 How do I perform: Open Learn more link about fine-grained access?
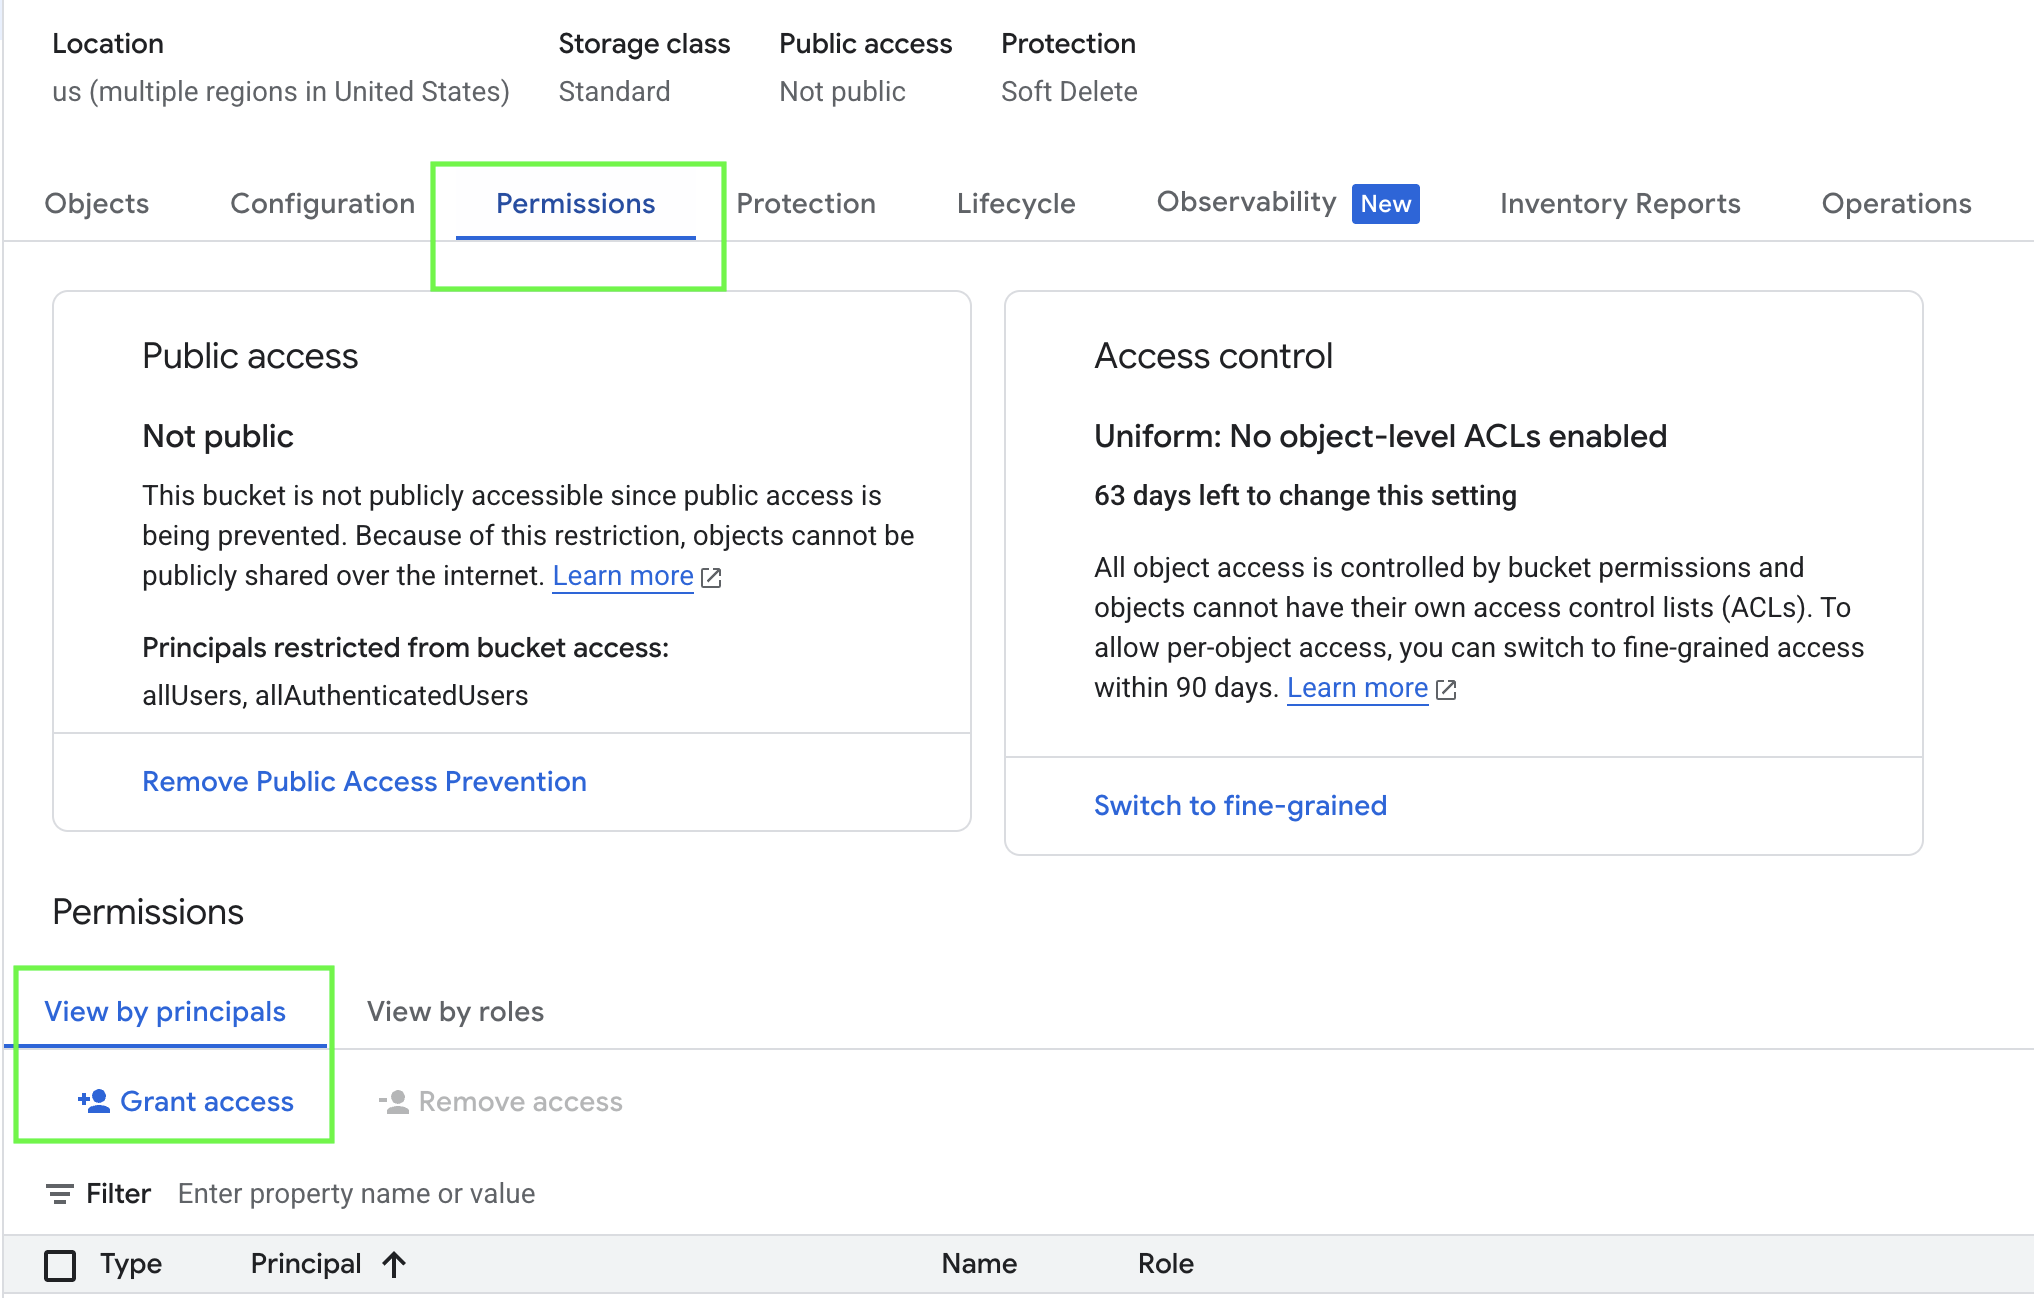[1356, 688]
